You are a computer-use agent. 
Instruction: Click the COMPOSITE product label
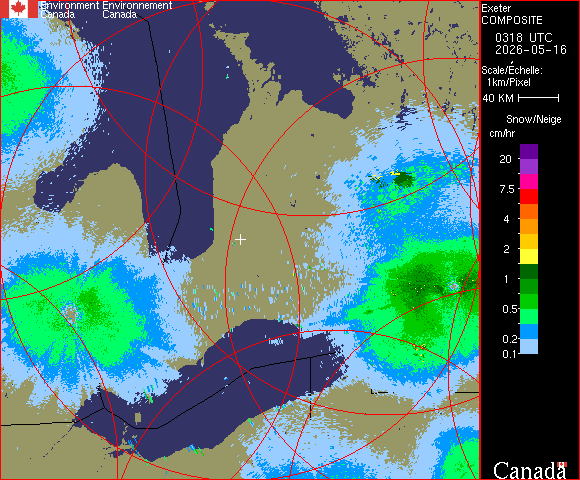[512, 20]
